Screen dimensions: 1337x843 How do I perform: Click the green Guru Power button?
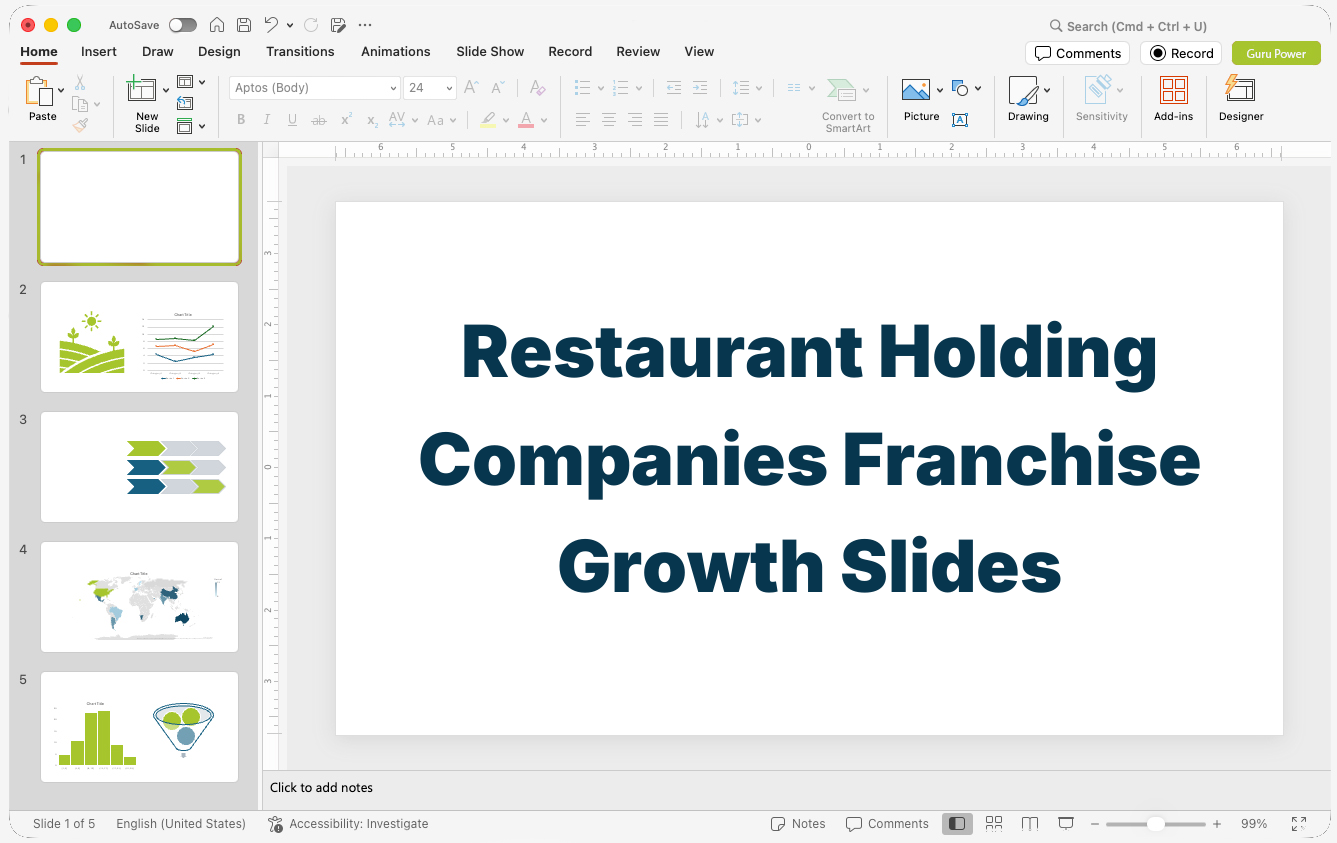tap(1276, 53)
